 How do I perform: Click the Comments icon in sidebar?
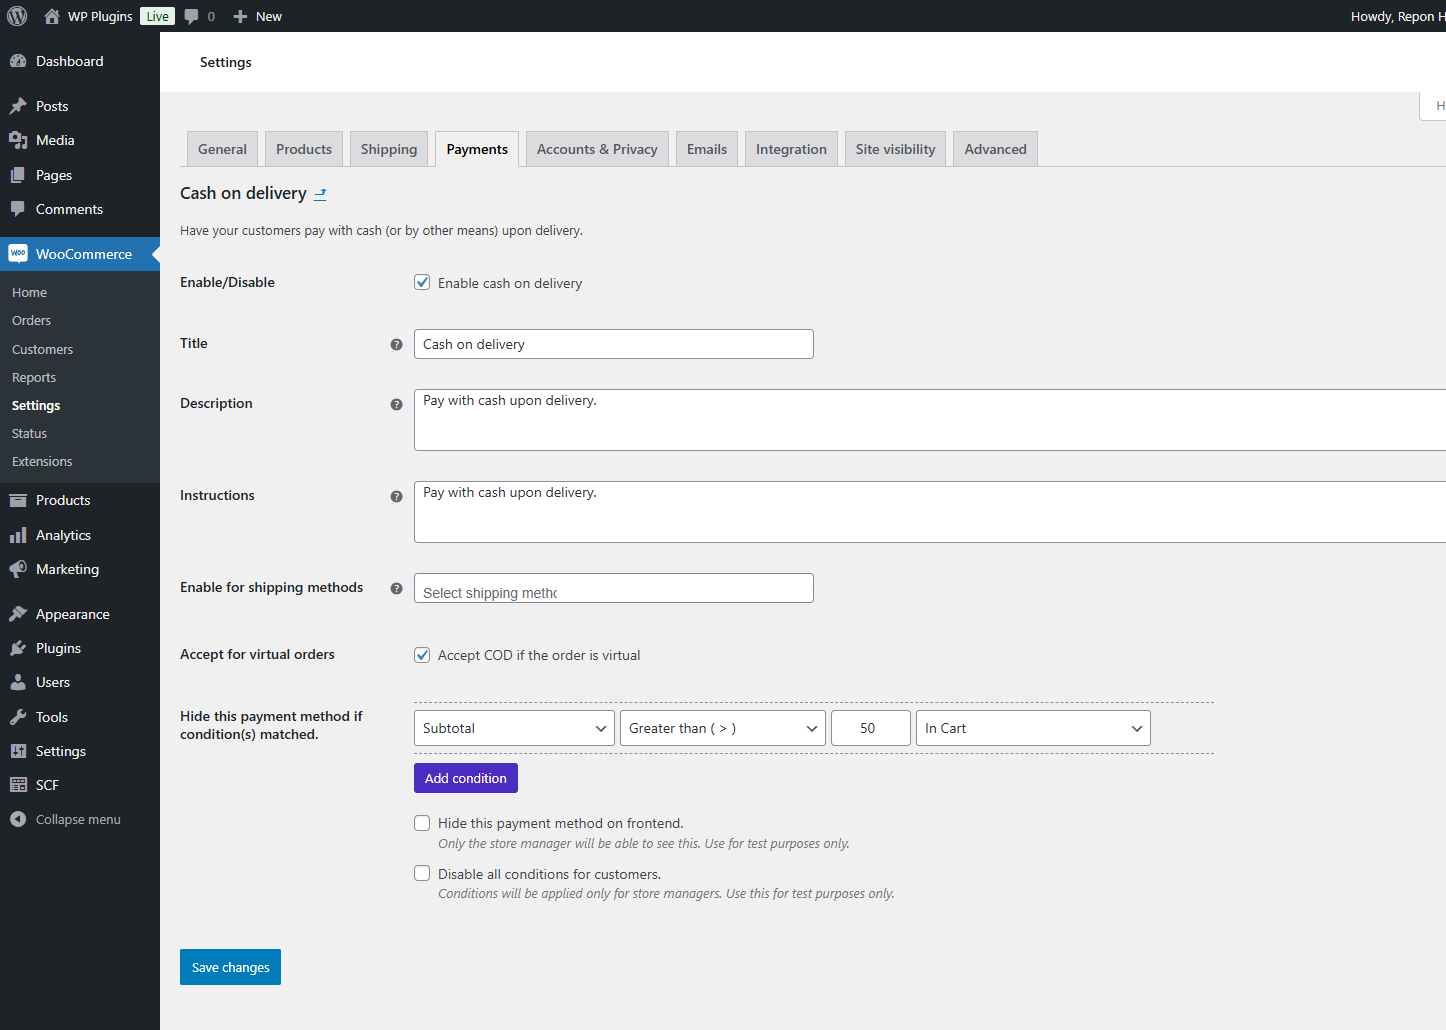(x=18, y=209)
